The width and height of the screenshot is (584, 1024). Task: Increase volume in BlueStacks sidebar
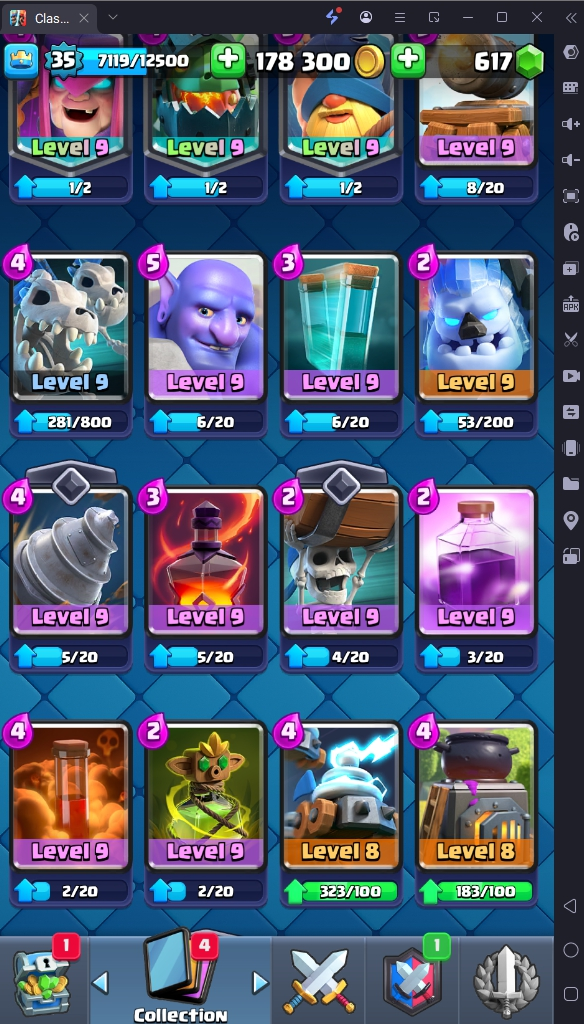(570, 124)
